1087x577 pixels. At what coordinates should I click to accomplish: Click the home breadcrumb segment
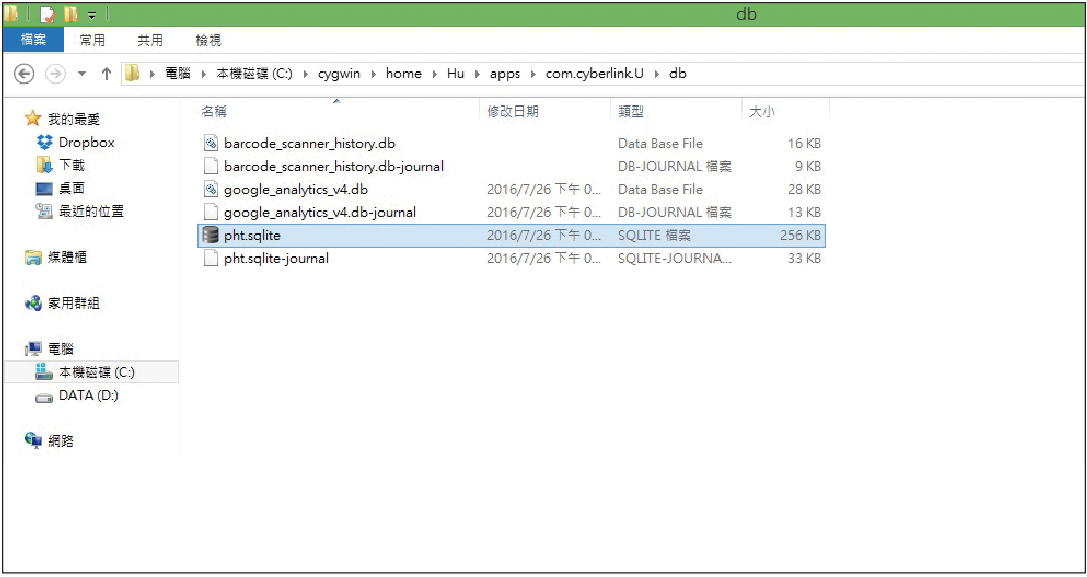(x=403, y=74)
